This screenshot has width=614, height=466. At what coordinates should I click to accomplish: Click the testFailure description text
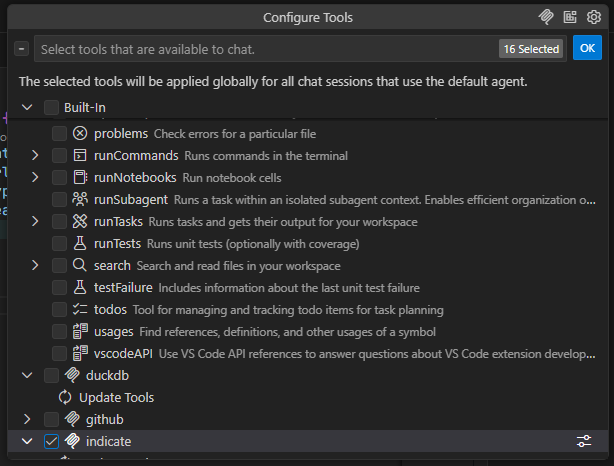click(x=289, y=288)
